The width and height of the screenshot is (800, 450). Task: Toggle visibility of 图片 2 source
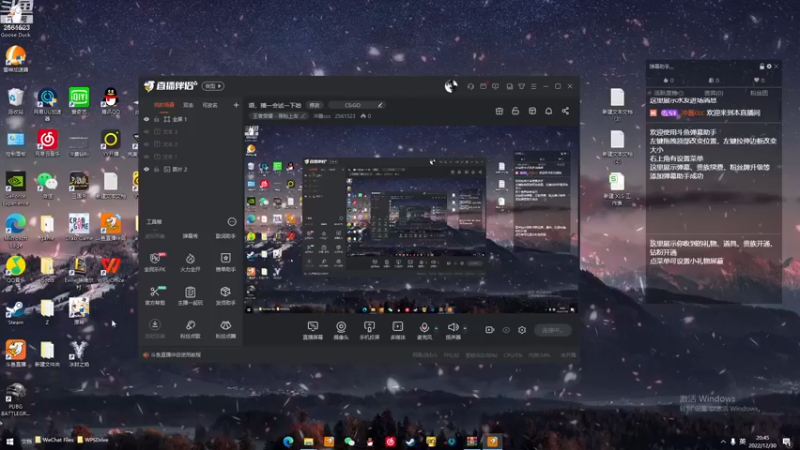[x=146, y=169]
